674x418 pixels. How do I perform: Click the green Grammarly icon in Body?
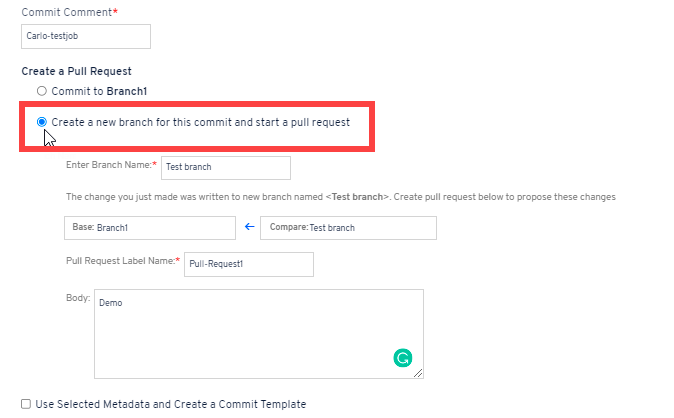coord(403,357)
